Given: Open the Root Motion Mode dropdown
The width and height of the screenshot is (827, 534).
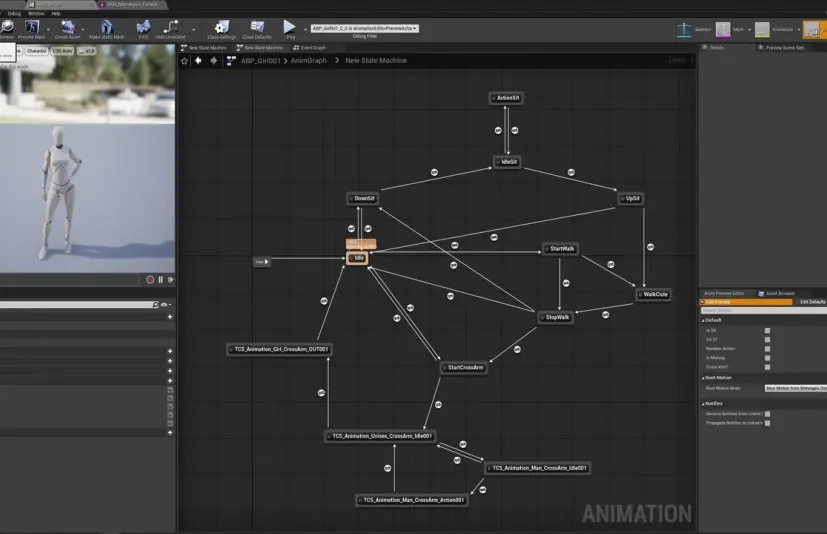Looking at the screenshot, I should coord(796,388).
